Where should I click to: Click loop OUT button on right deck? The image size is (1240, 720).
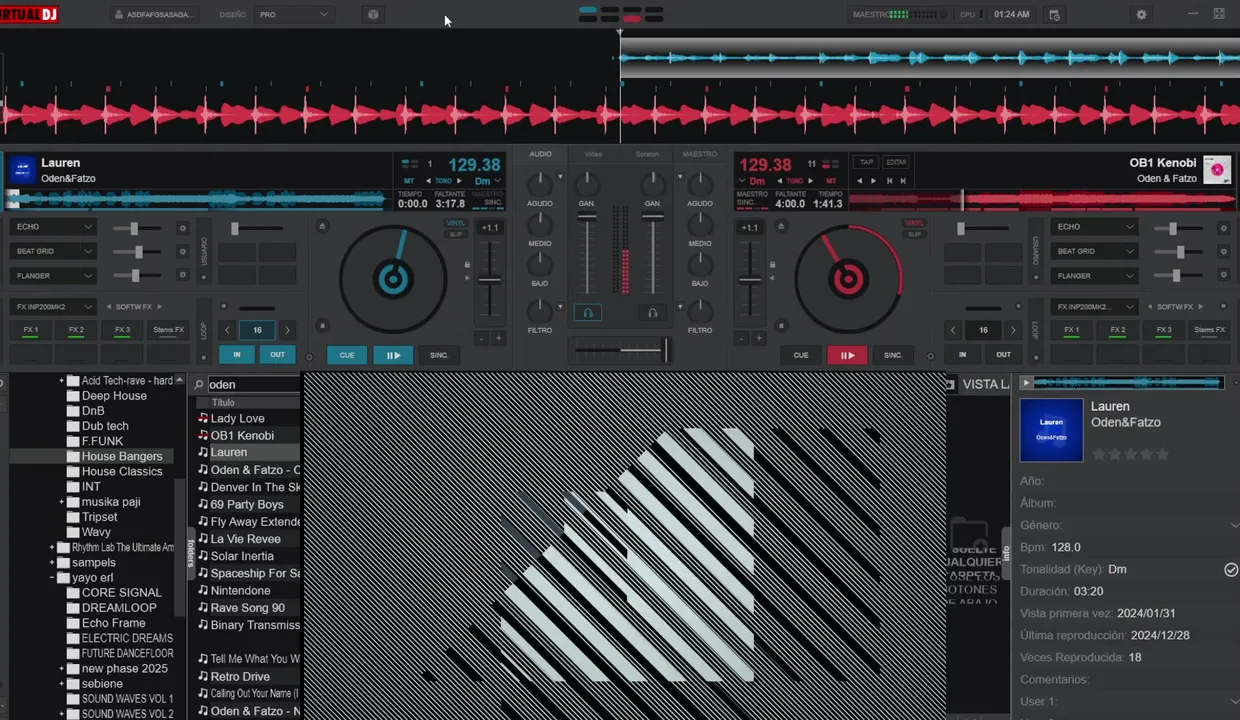(x=1003, y=354)
